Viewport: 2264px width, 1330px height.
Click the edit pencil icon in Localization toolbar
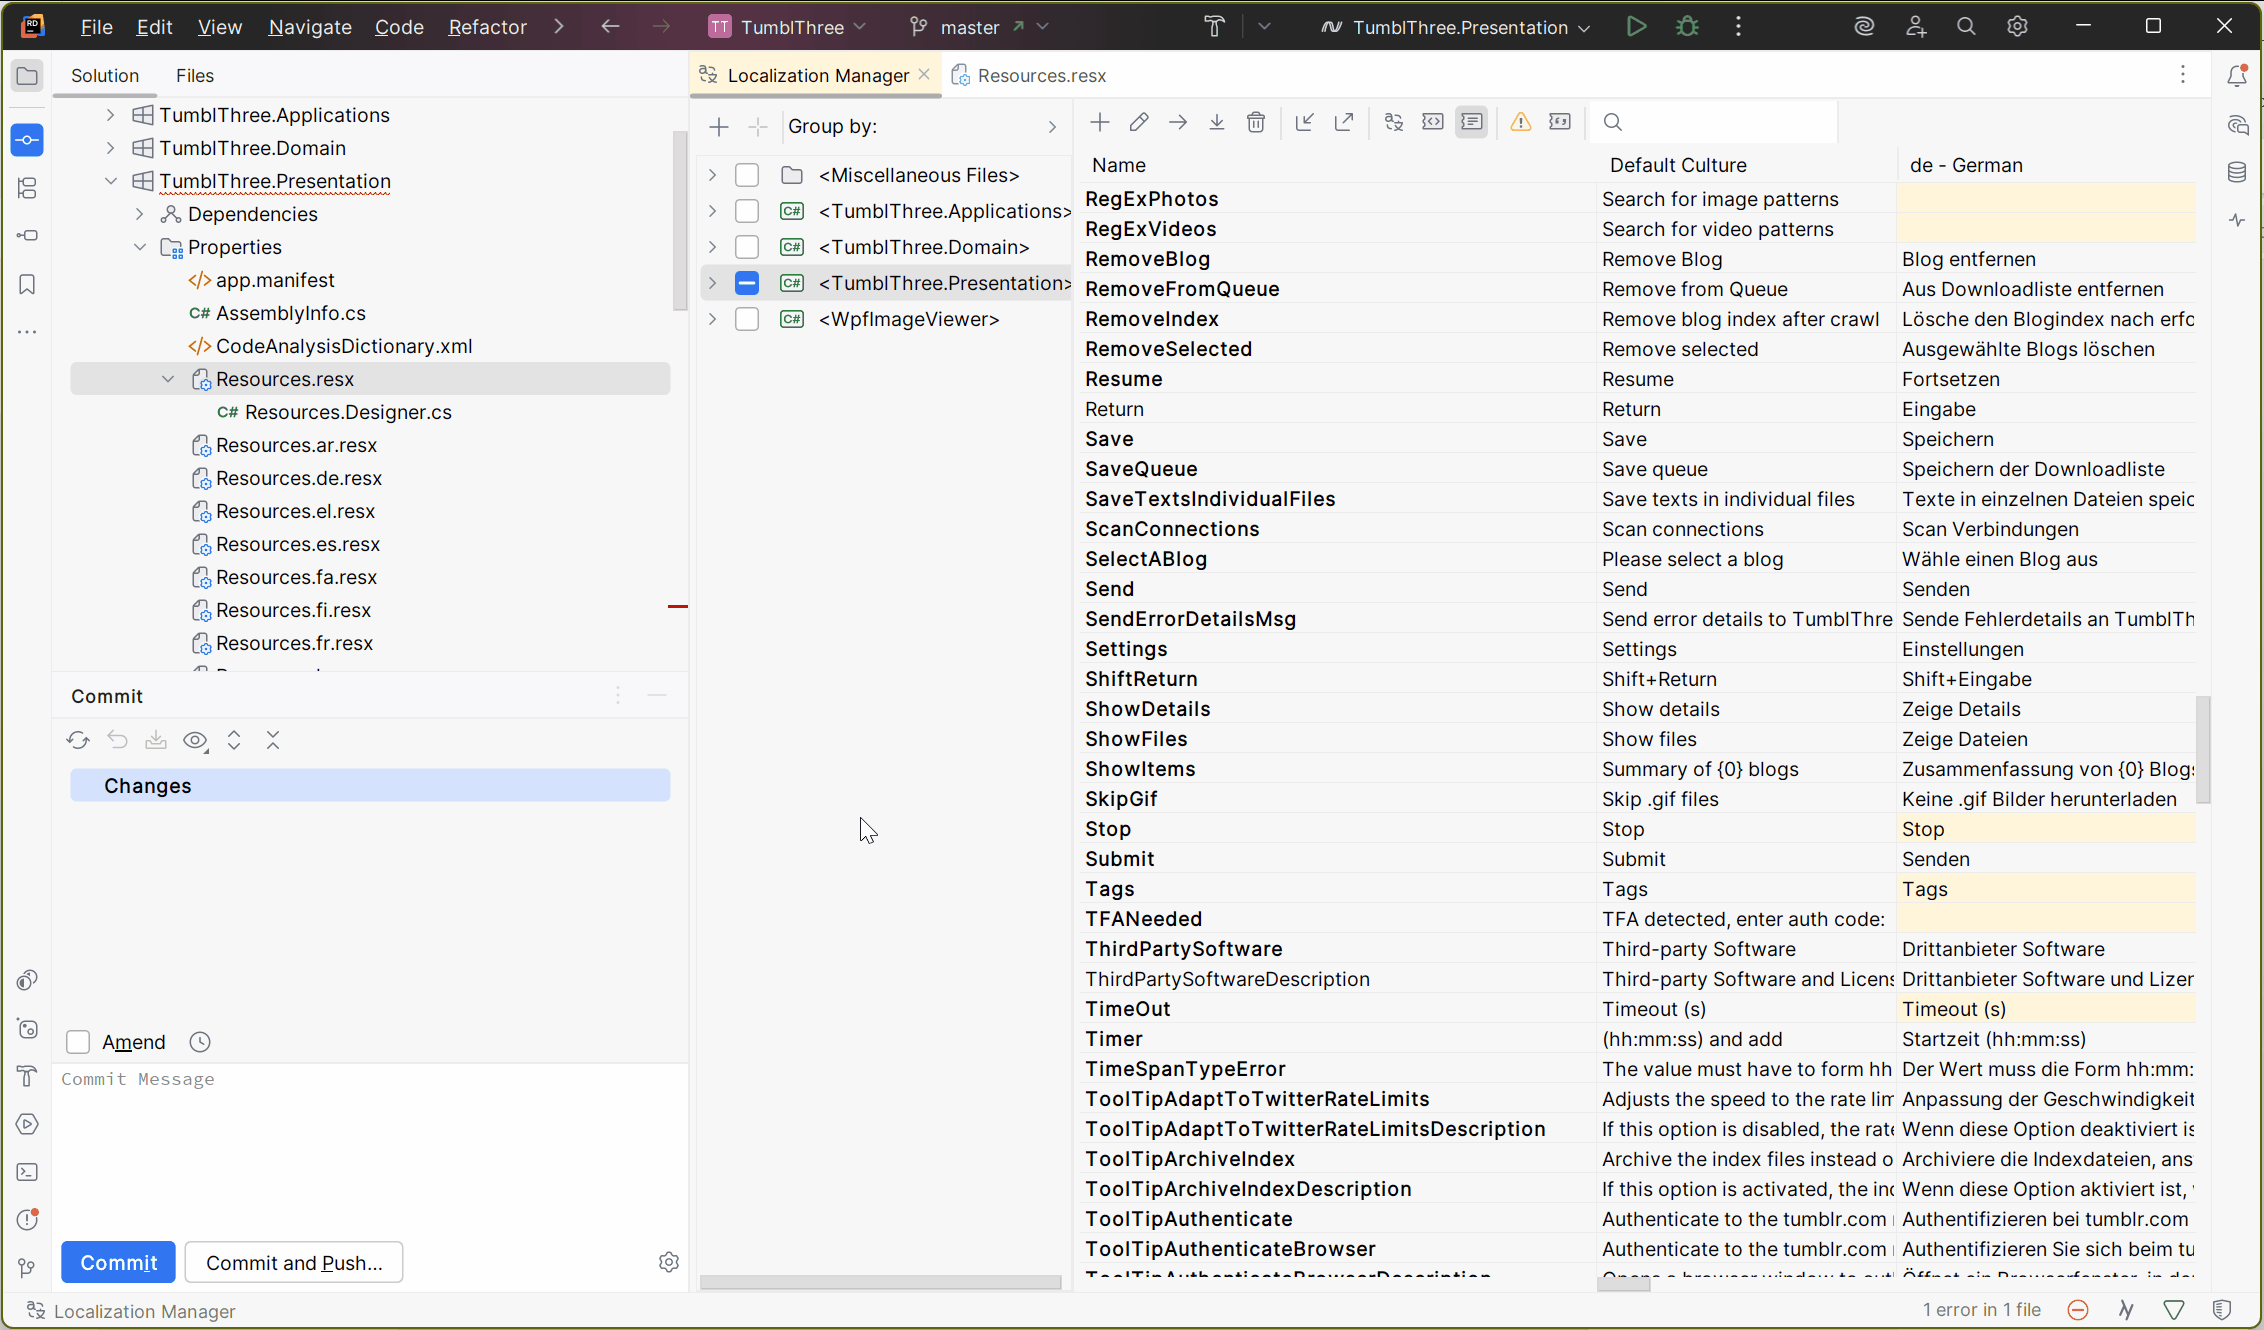pyautogui.click(x=1139, y=123)
